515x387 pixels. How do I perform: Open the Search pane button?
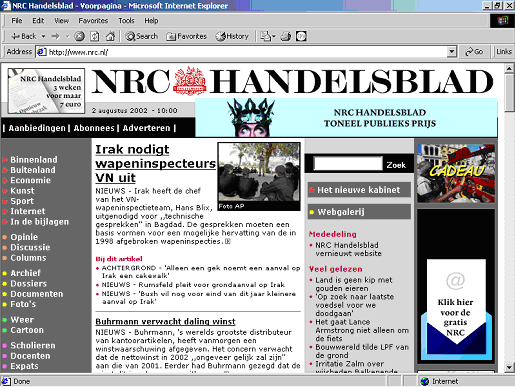pyautogui.click(x=141, y=36)
